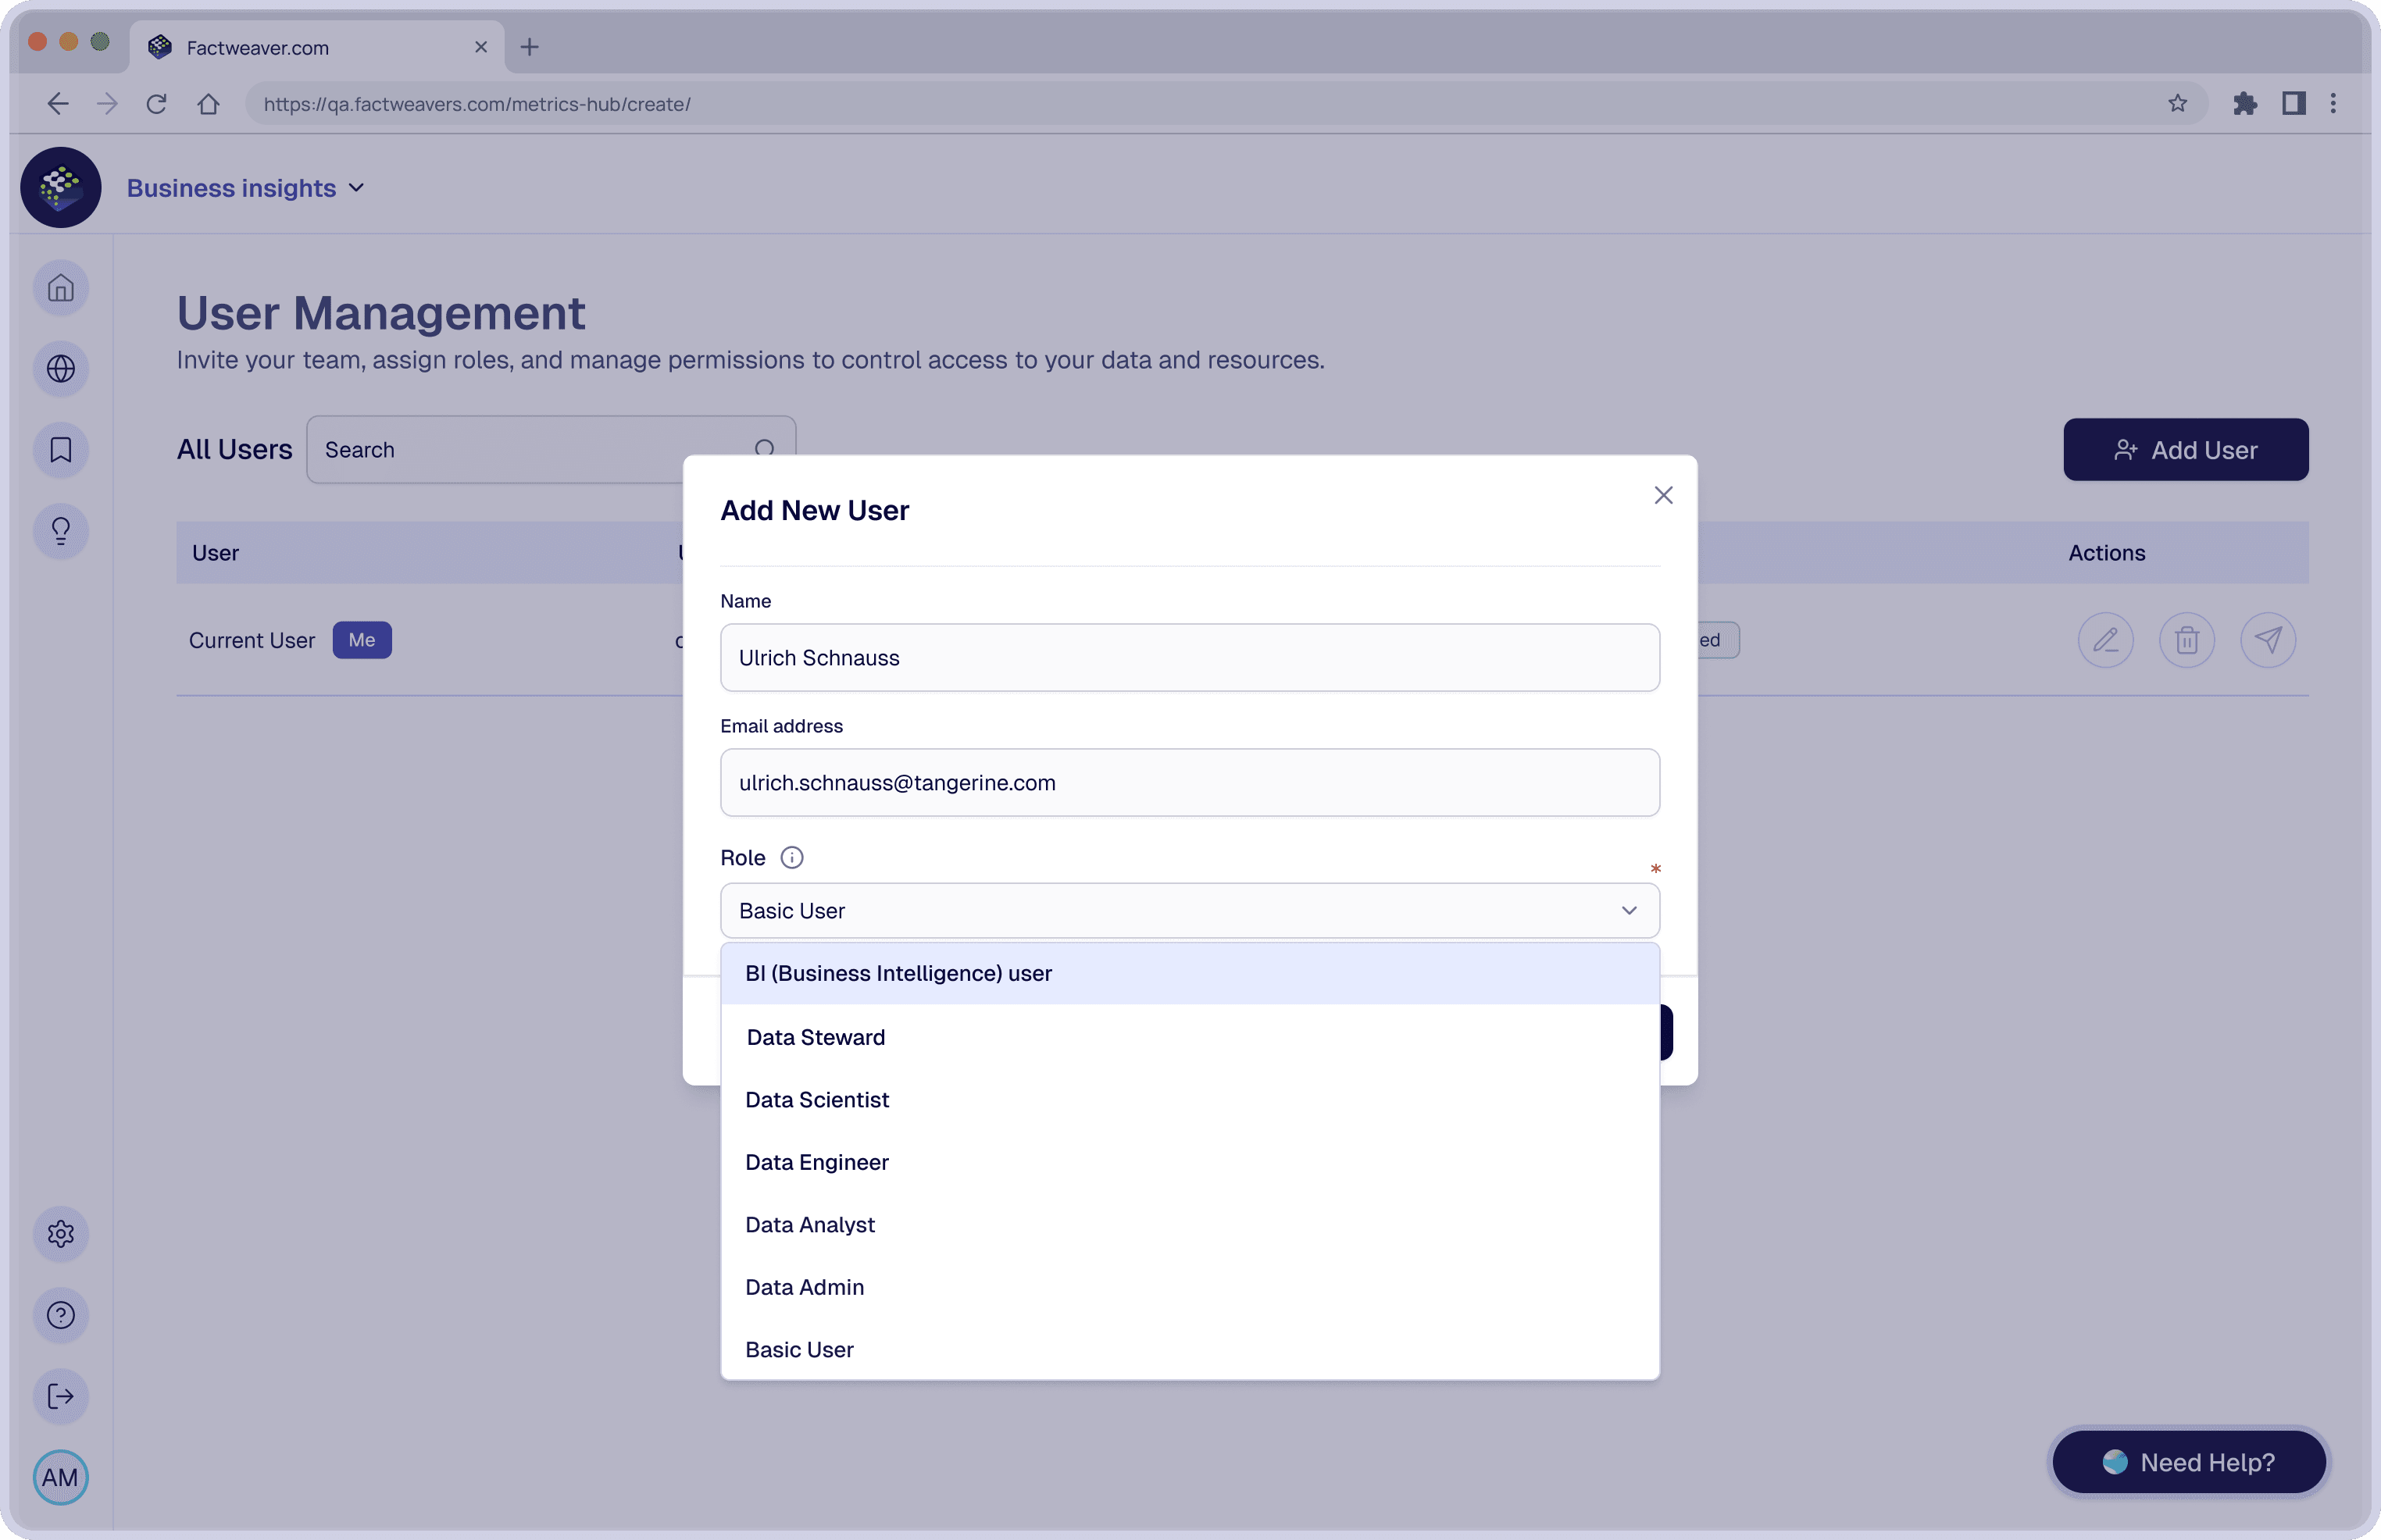
Task: Click the Email address input field
Action: point(1189,783)
